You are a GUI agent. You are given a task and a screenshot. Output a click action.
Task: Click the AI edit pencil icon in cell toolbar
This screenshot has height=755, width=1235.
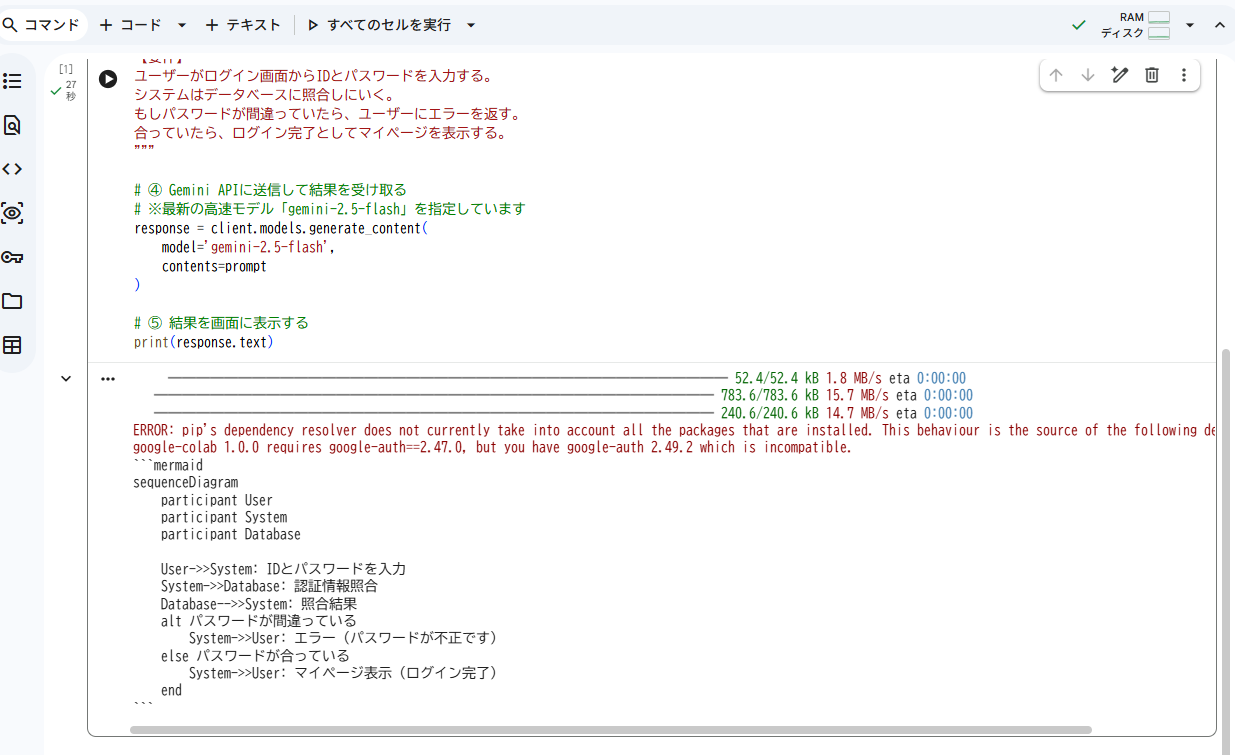1120,75
